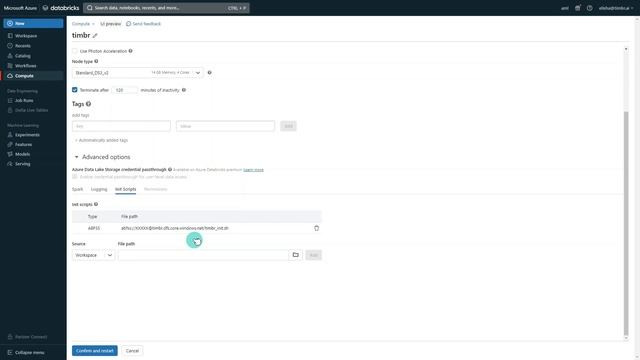640x360 pixels.
Task: Click info icon next to Node type label
Action: (x=96, y=61)
